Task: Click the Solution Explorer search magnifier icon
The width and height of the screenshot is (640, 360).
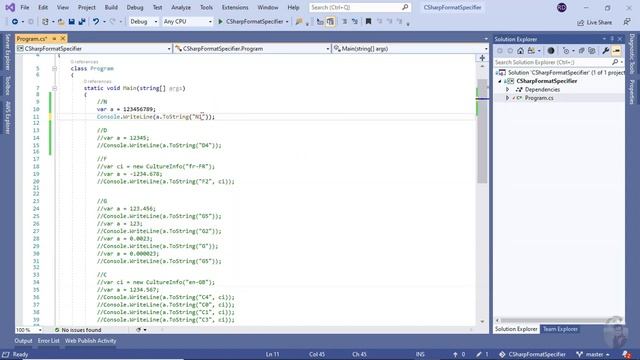Action: pos(615,62)
